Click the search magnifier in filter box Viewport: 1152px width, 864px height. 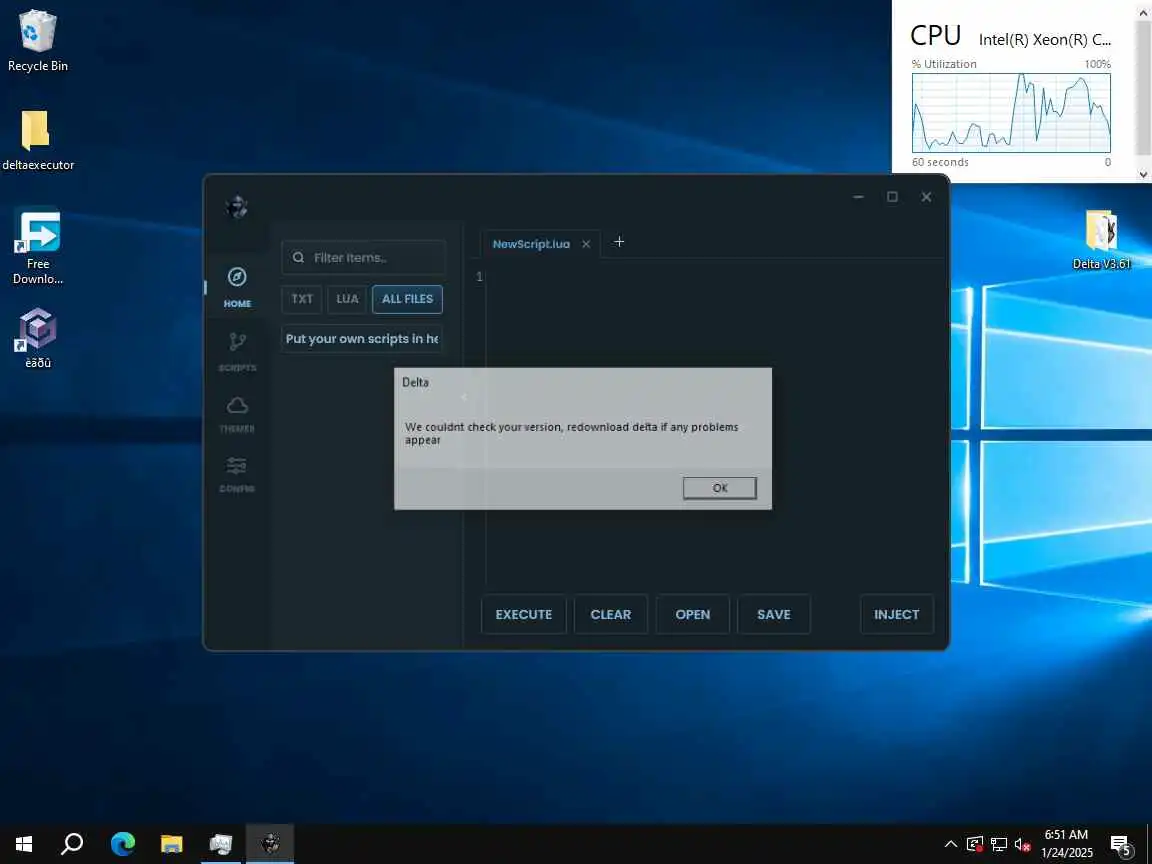[x=298, y=257]
